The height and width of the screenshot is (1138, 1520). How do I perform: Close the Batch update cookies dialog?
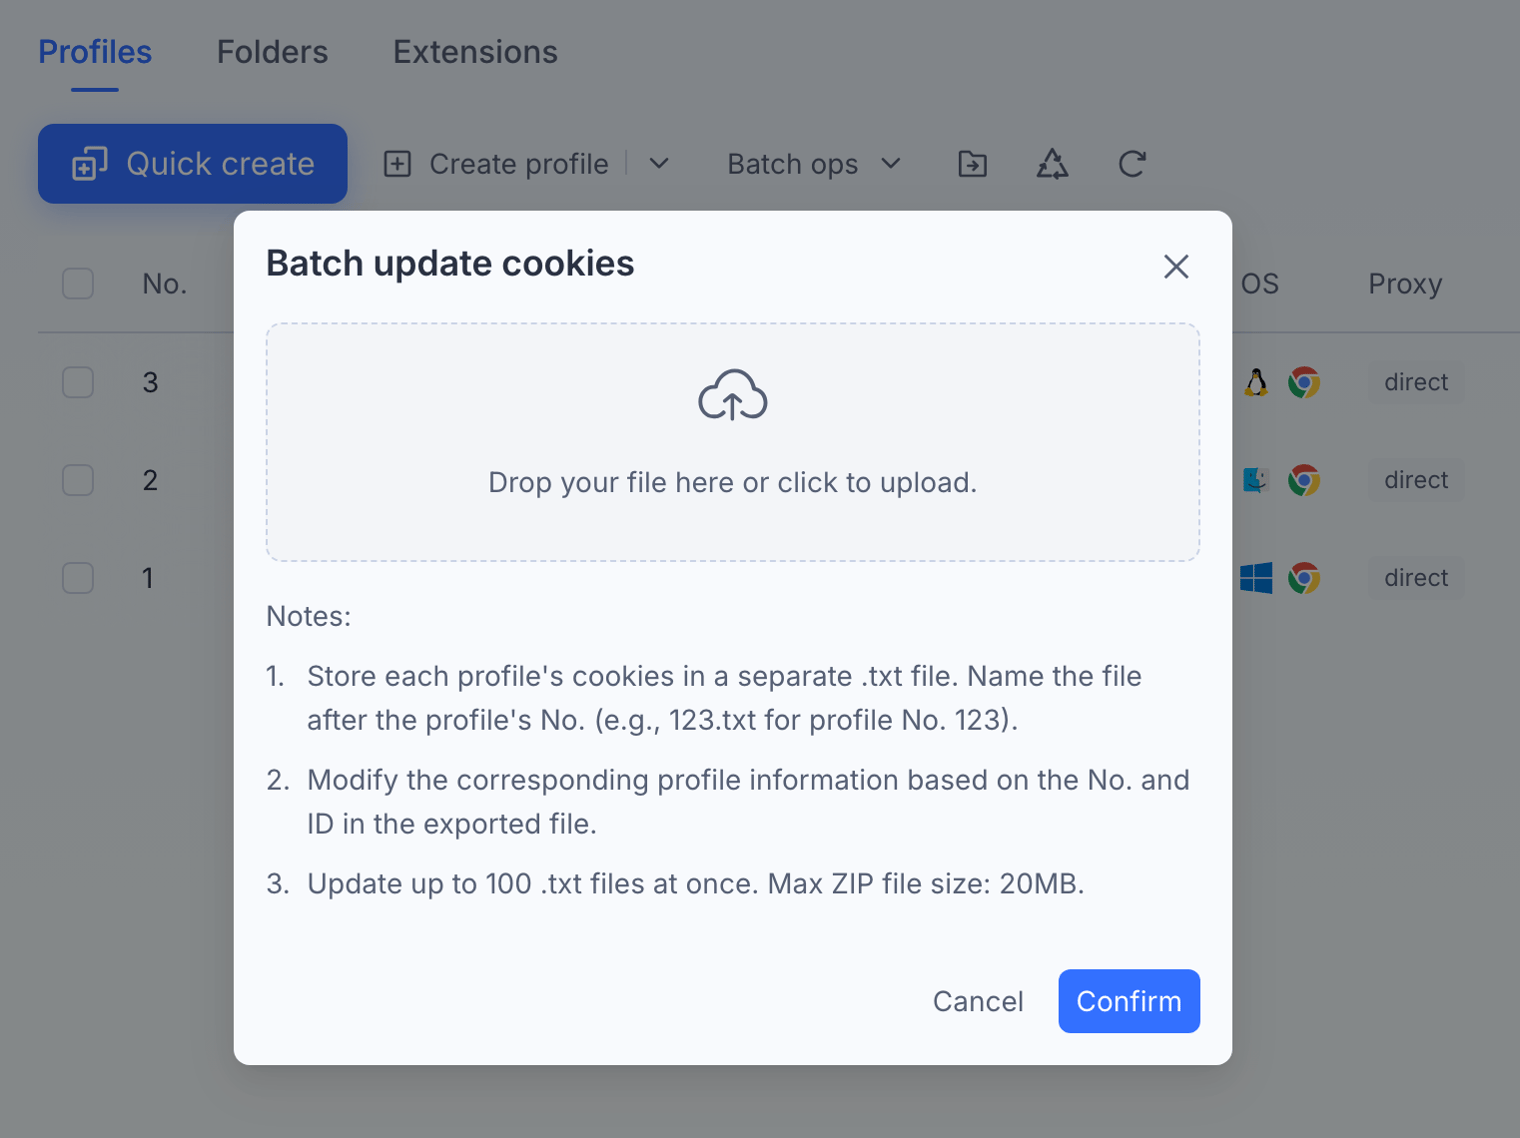click(x=1176, y=266)
